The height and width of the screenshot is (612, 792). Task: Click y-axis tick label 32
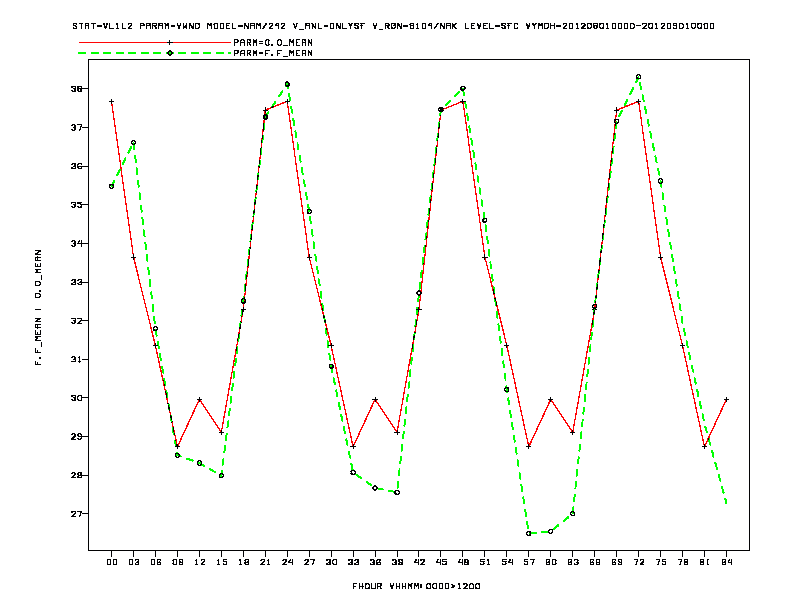tap(77, 321)
